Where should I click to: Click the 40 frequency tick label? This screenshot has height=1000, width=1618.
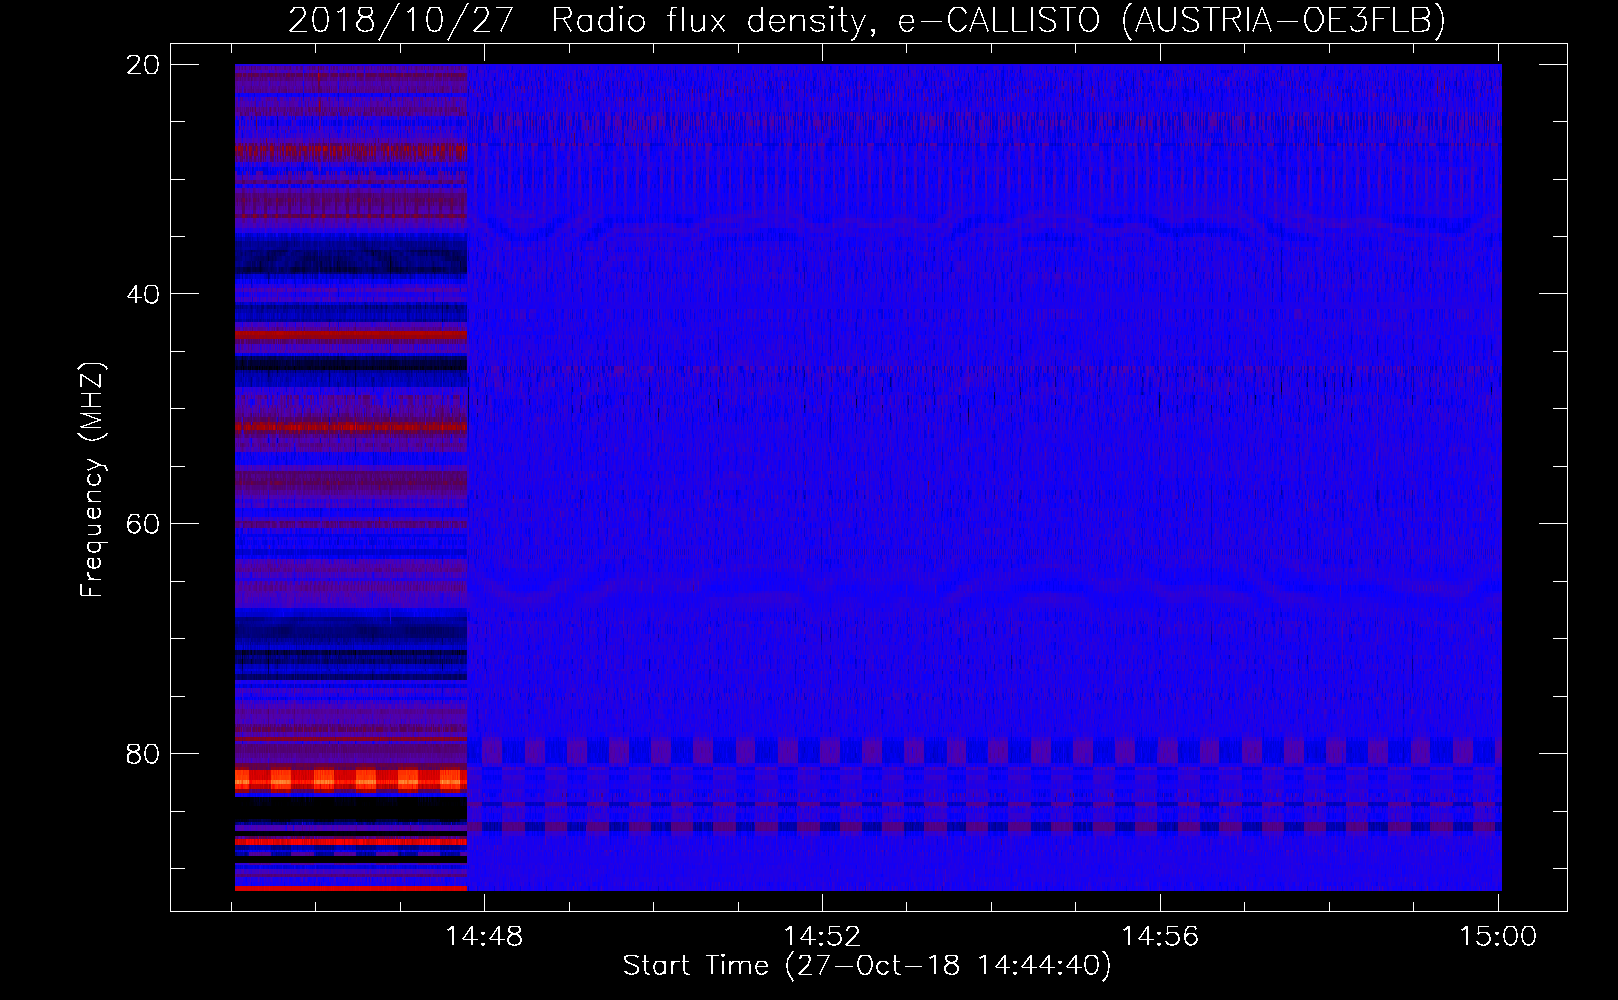coord(143,294)
